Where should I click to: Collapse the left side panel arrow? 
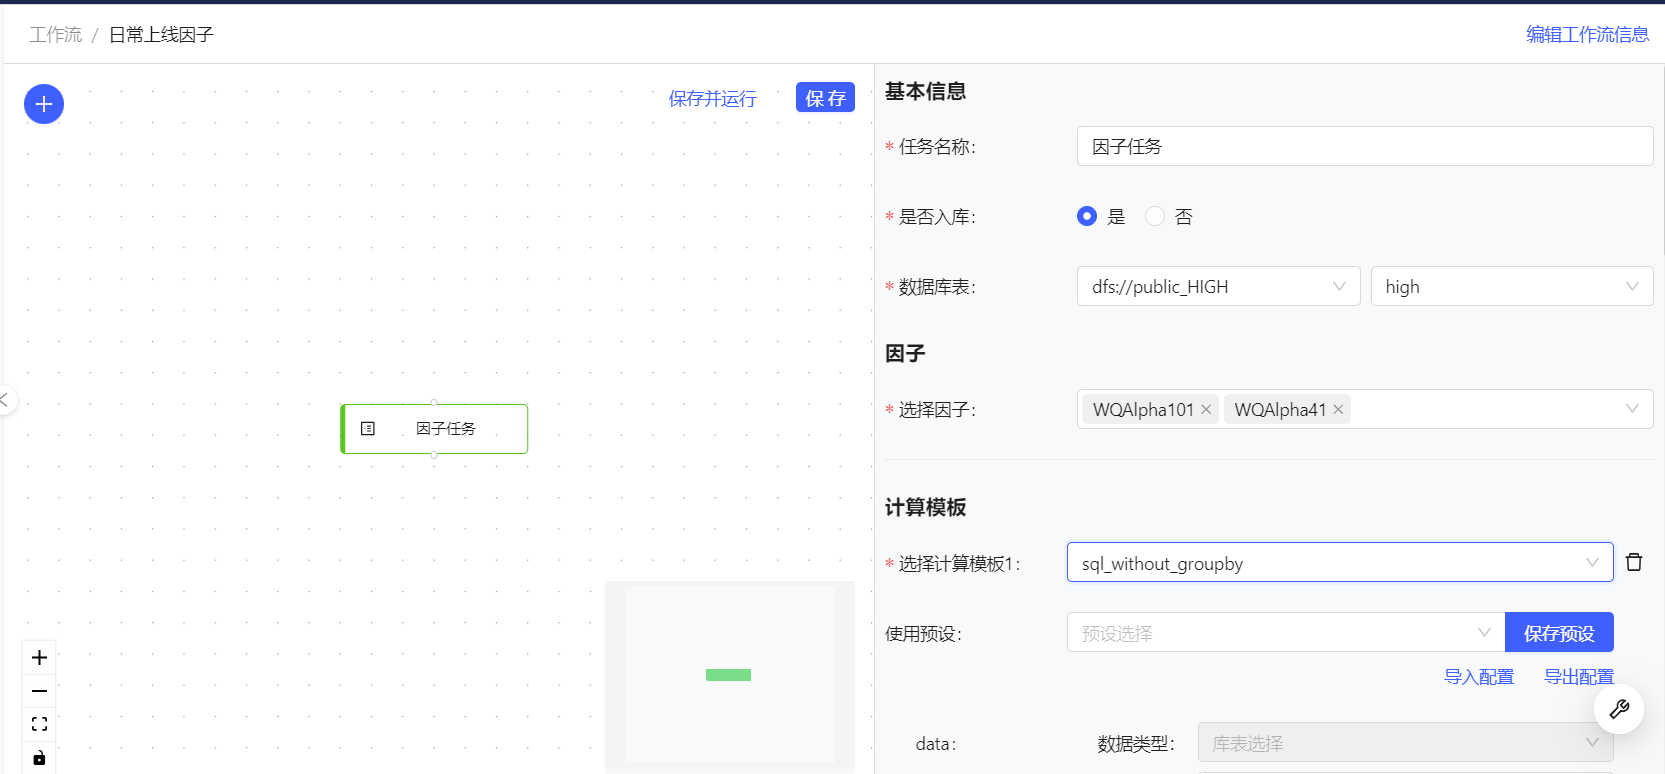[x=5, y=400]
